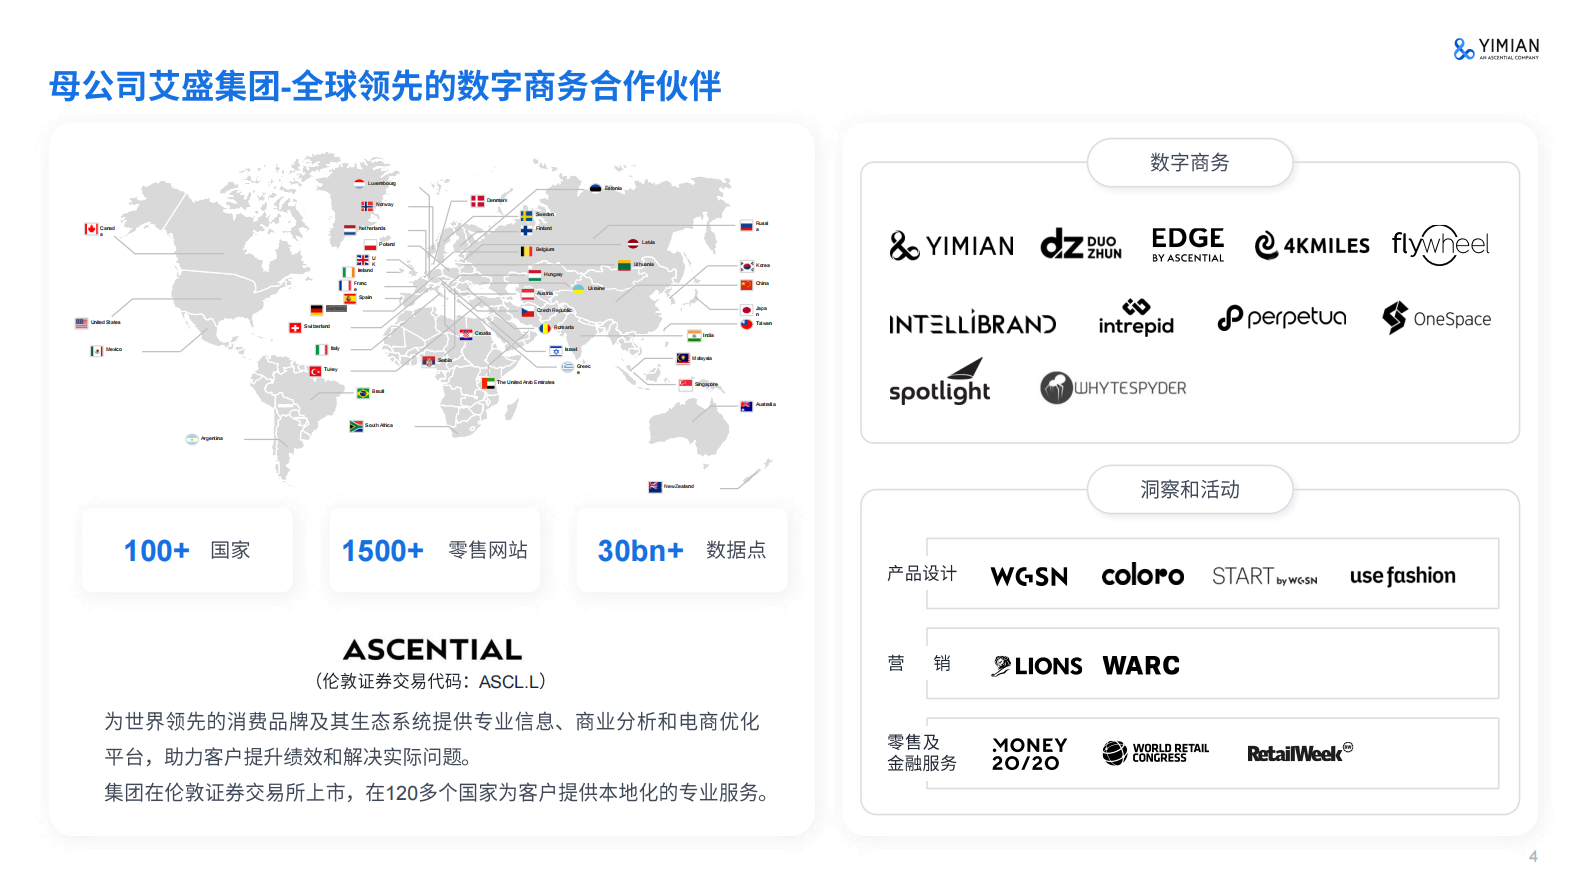Click the INTELLIBRAND logo

[x=972, y=324]
